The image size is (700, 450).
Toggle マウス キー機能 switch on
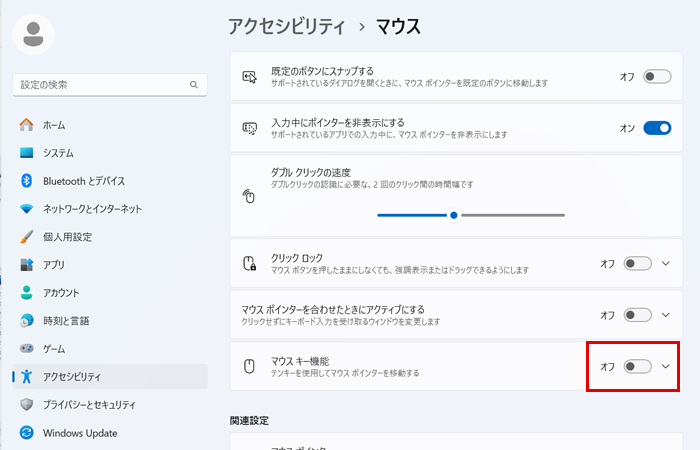coord(637,367)
